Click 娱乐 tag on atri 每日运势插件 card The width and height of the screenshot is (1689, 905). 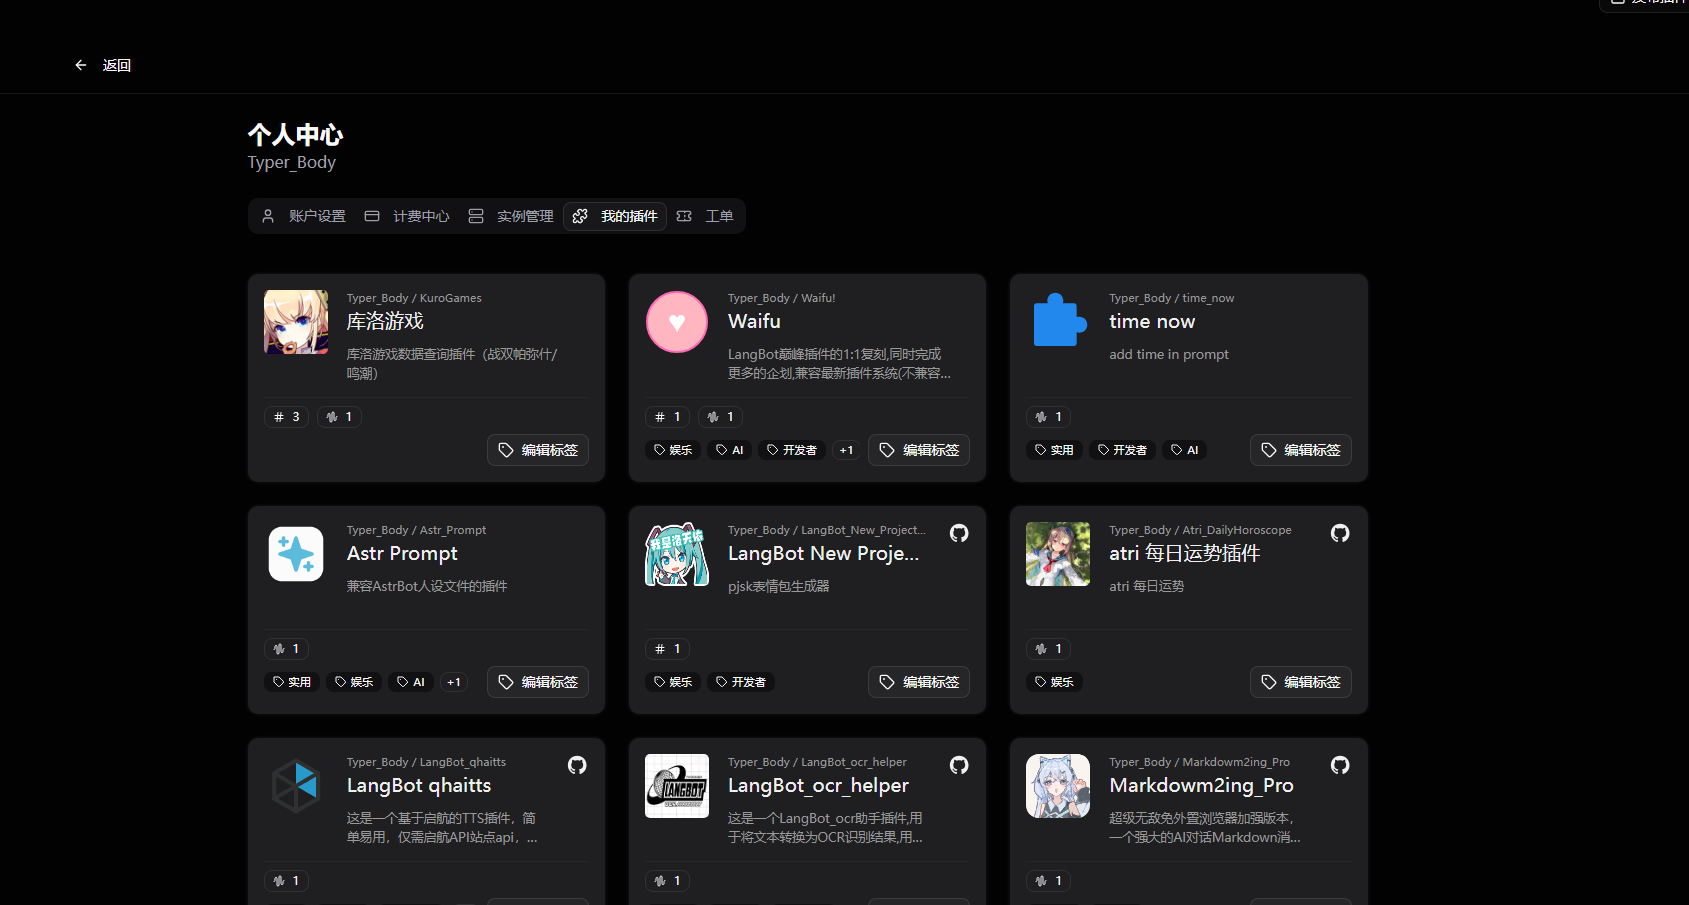coord(1054,682)
